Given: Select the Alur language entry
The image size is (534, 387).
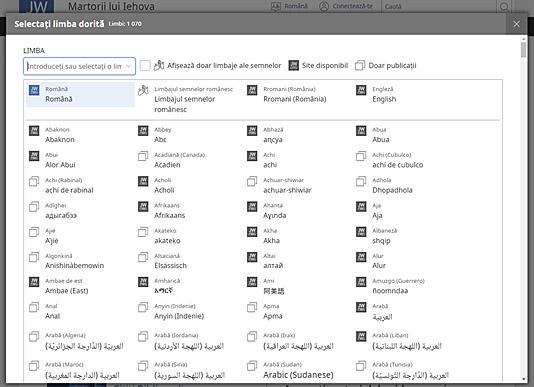Looking at the screenshot, I should (x=407, y=261).
